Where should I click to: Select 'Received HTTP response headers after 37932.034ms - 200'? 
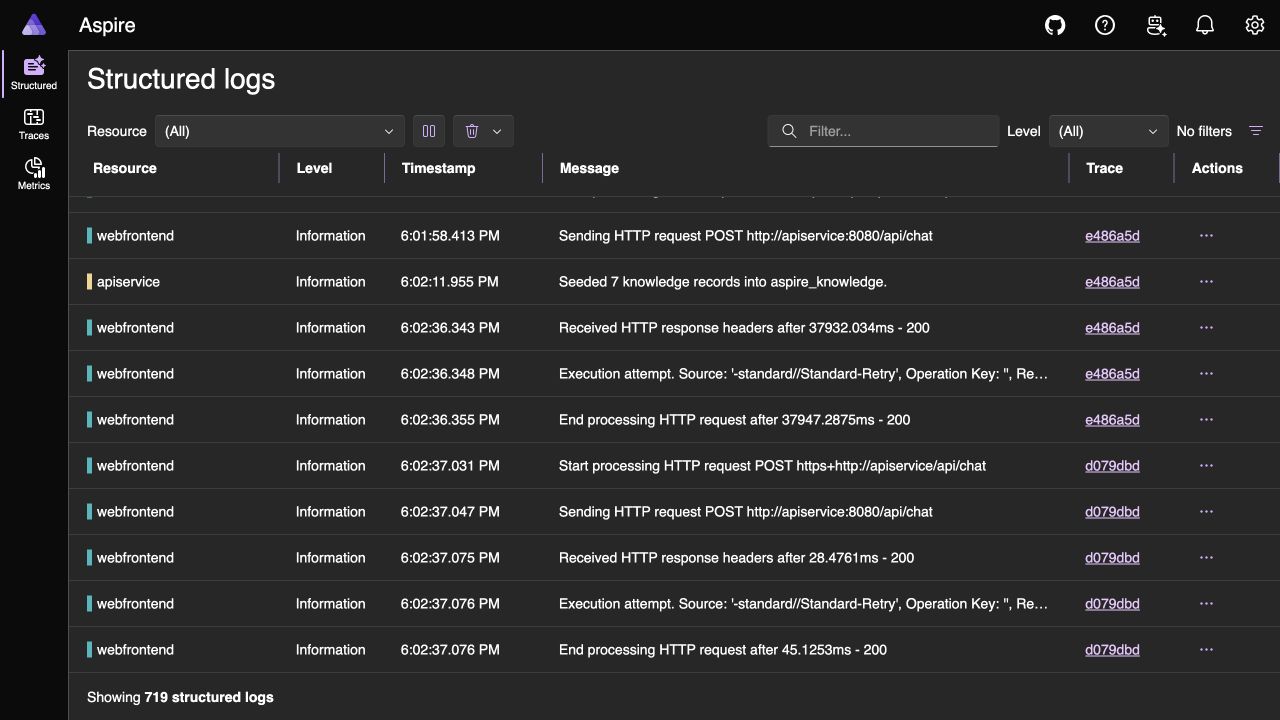point(744,328)
